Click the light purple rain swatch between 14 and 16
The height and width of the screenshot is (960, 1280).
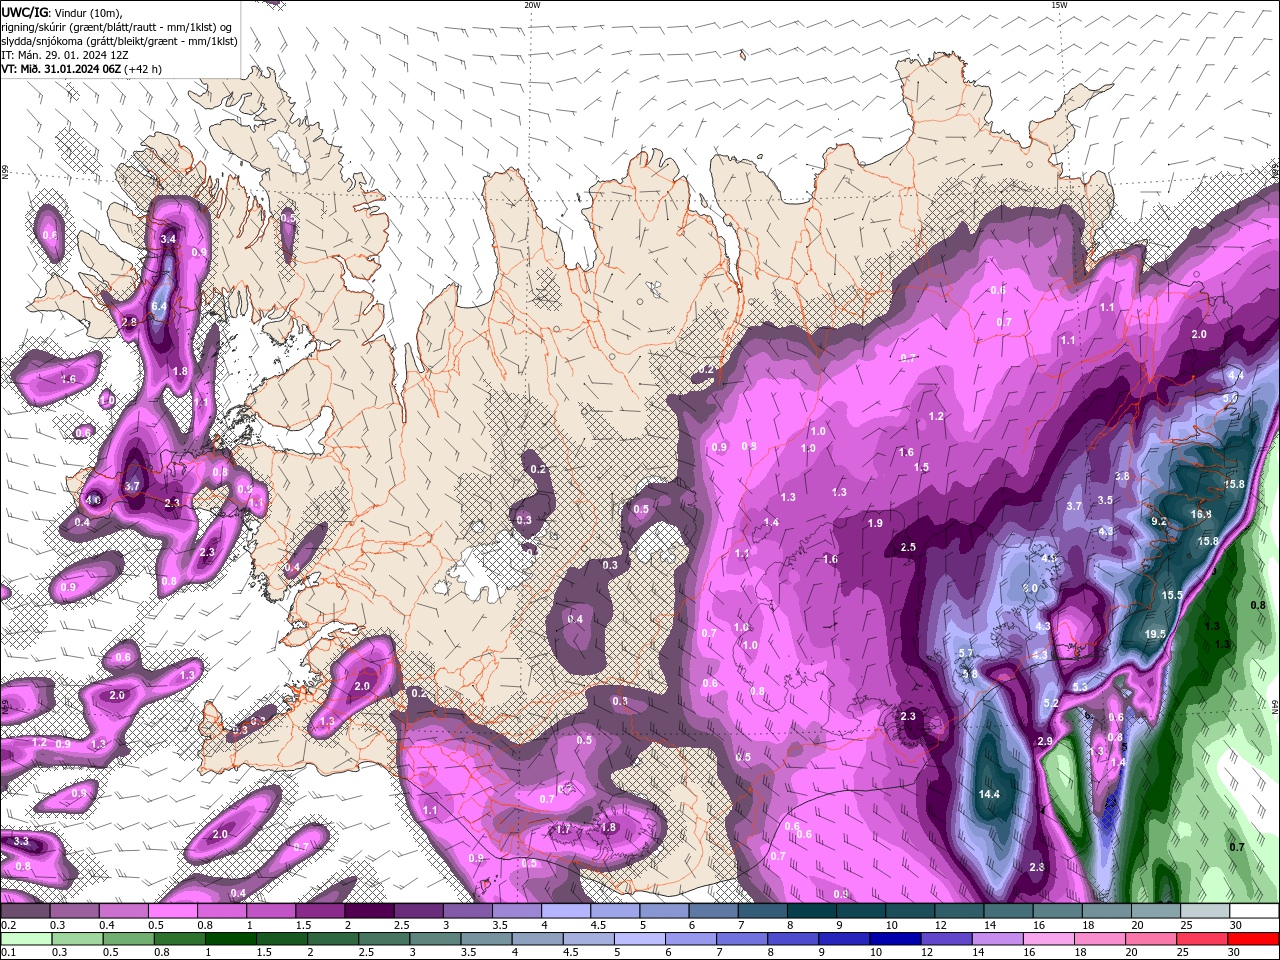pyautogui.click(x=996, y=939)
